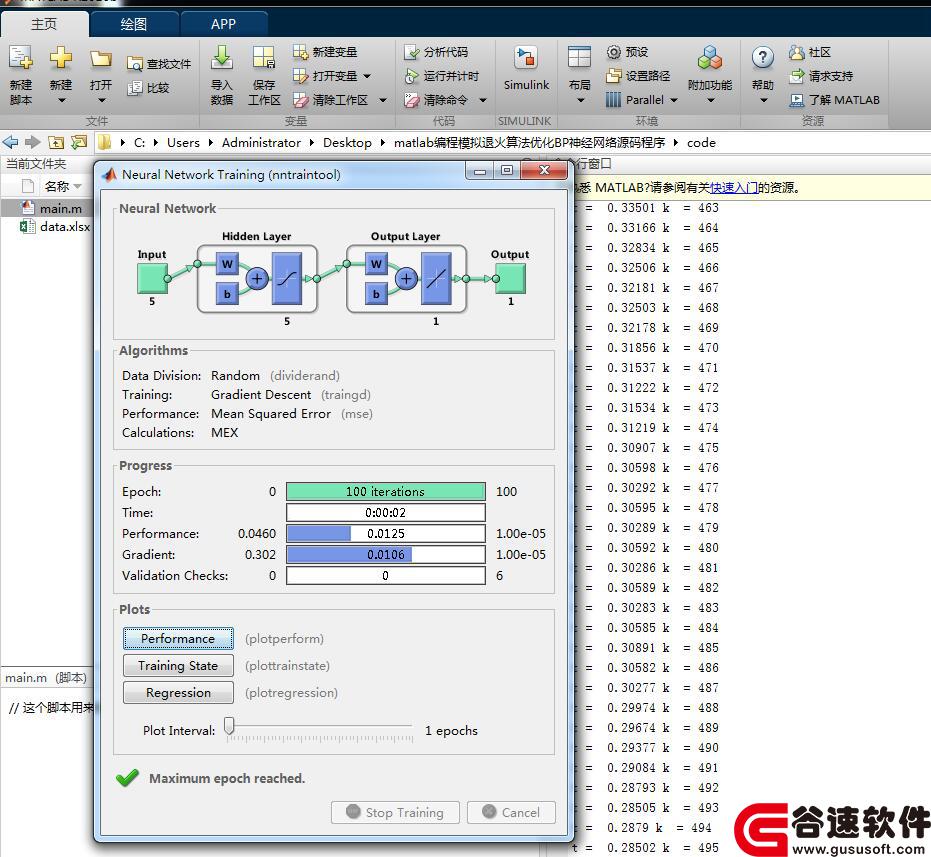This screenshot has height=857, width=931.
Task: Click the 社区 community icon
Action: 796,52
